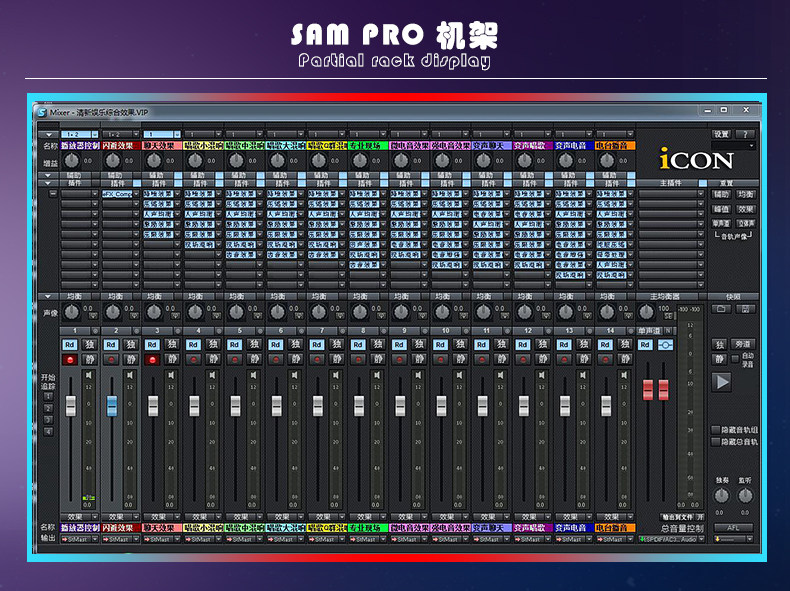Solo channel 12 with its 独 button

click(543, 345)
